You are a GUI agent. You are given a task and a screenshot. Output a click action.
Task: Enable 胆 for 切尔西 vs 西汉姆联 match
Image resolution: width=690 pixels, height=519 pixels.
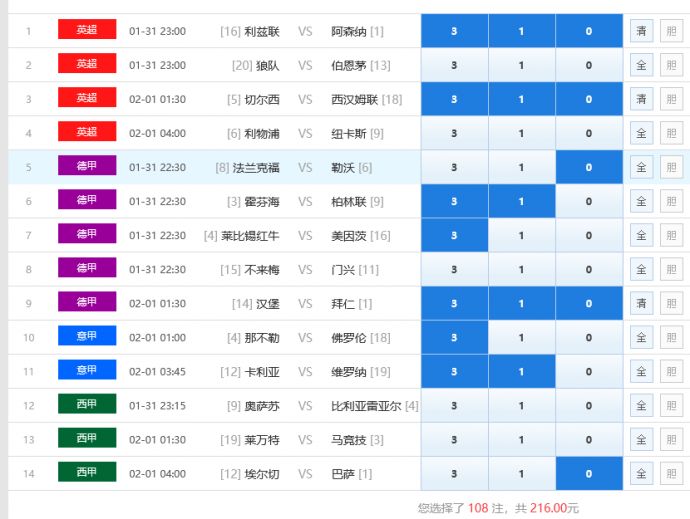[x=671, y=99]
